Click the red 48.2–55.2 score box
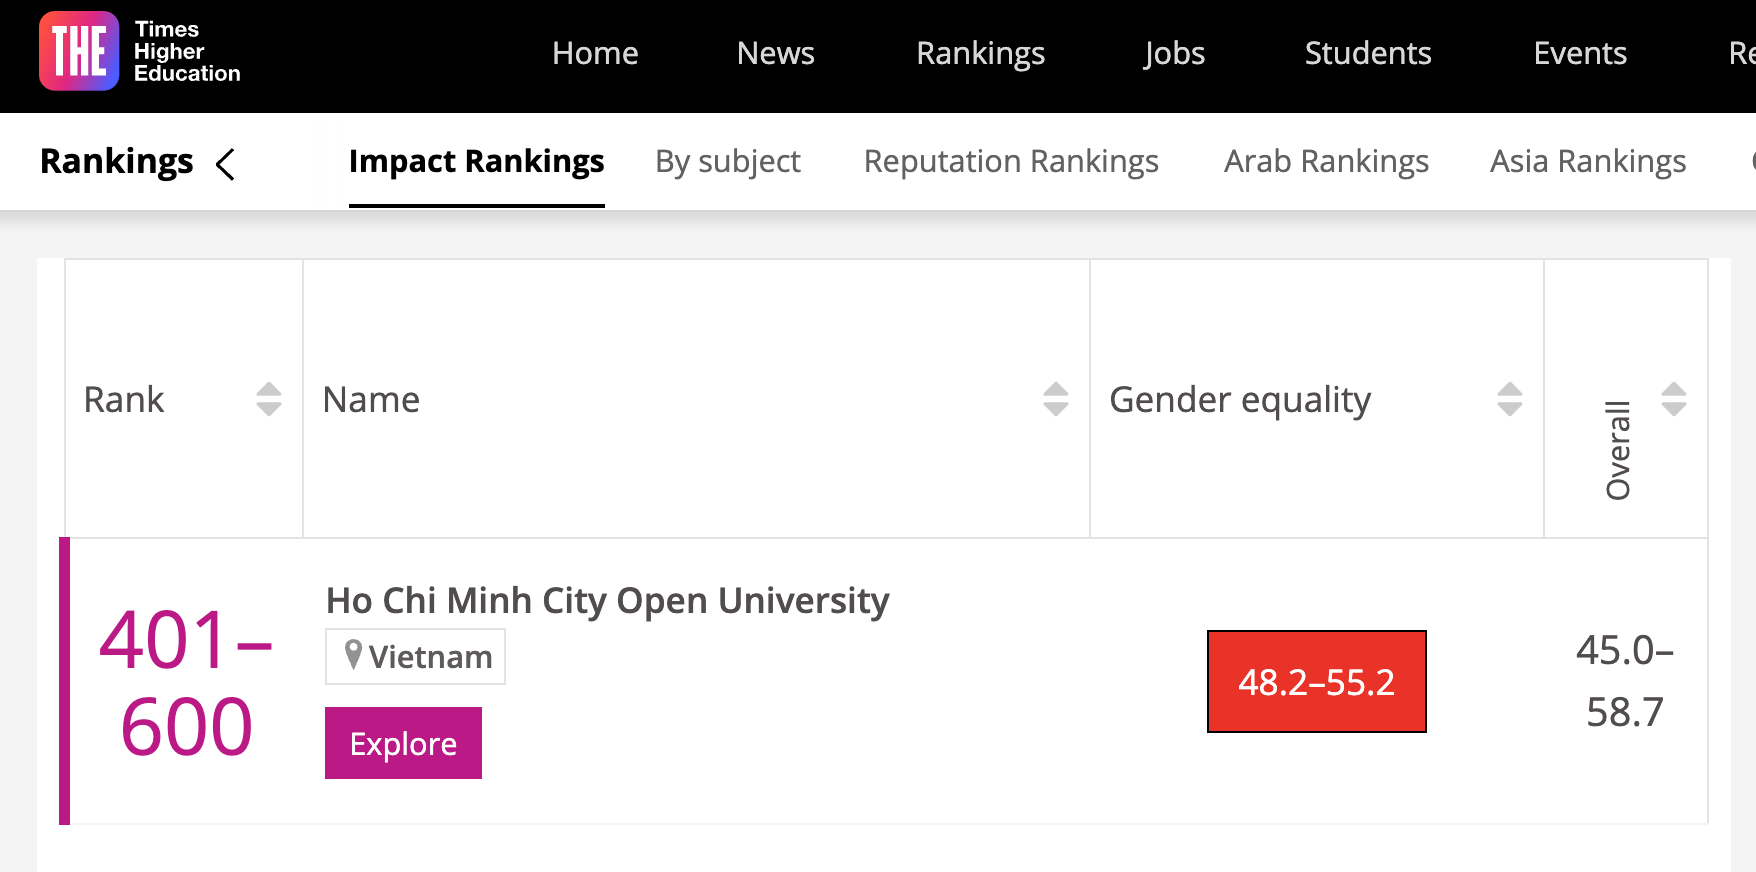Viewport: 1756px width, 872px height. pyautogui.click(x=1316, y=682)
